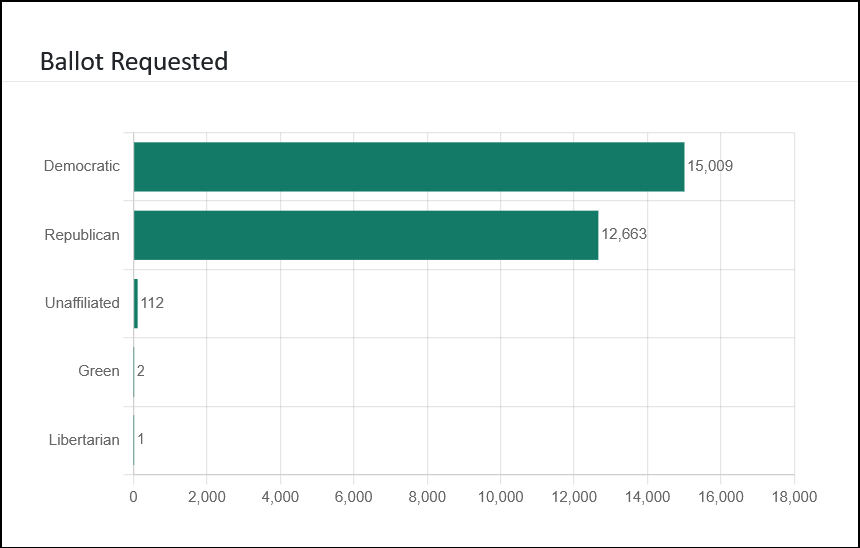Click the value 1 next to Libertarian

tap(141, 439)
